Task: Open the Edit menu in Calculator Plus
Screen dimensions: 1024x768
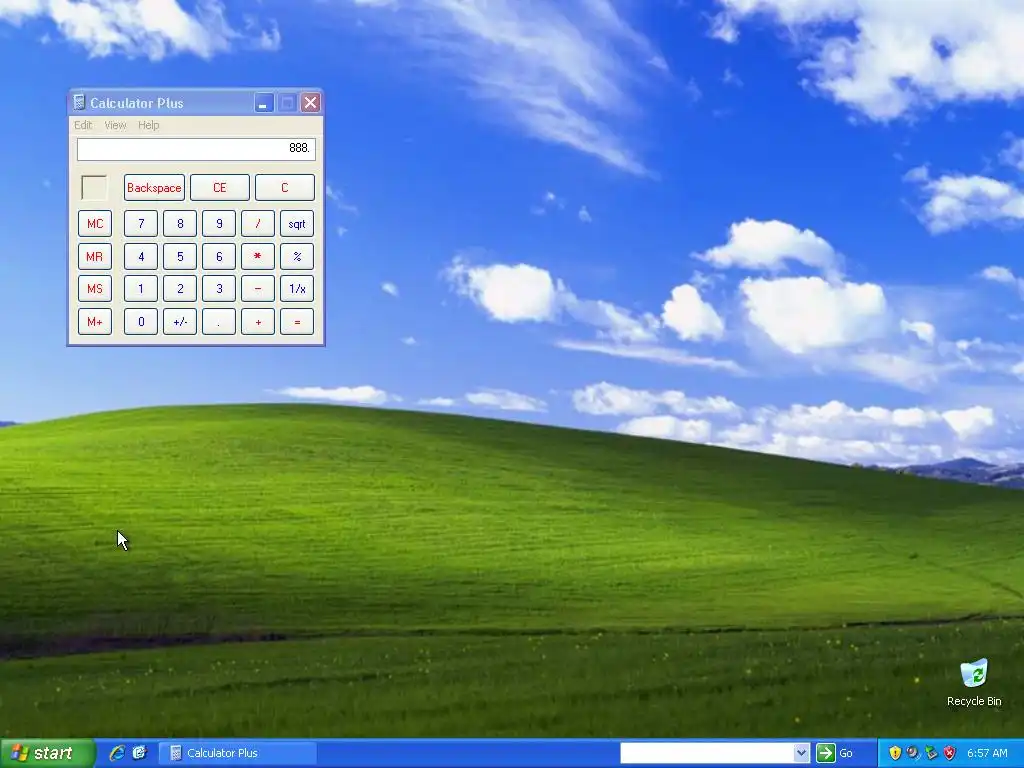Action: tap(83, 125)
